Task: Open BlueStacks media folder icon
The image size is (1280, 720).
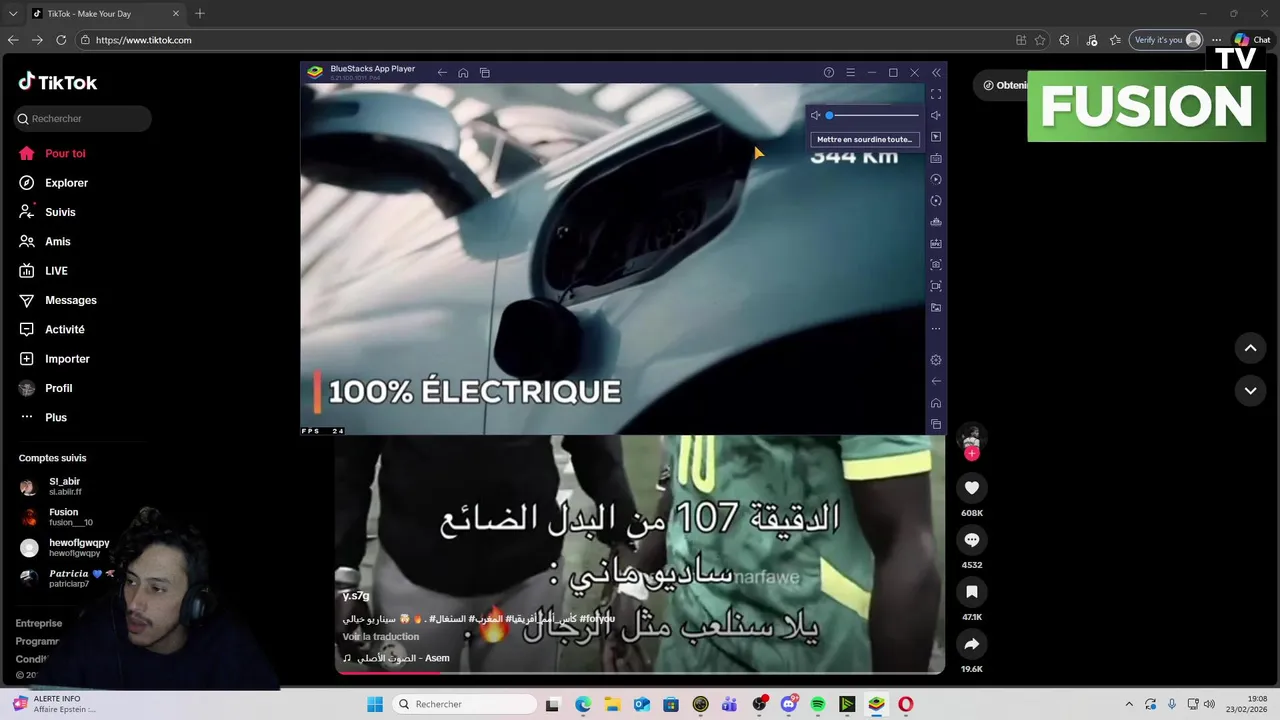Action: click(936, 308)
